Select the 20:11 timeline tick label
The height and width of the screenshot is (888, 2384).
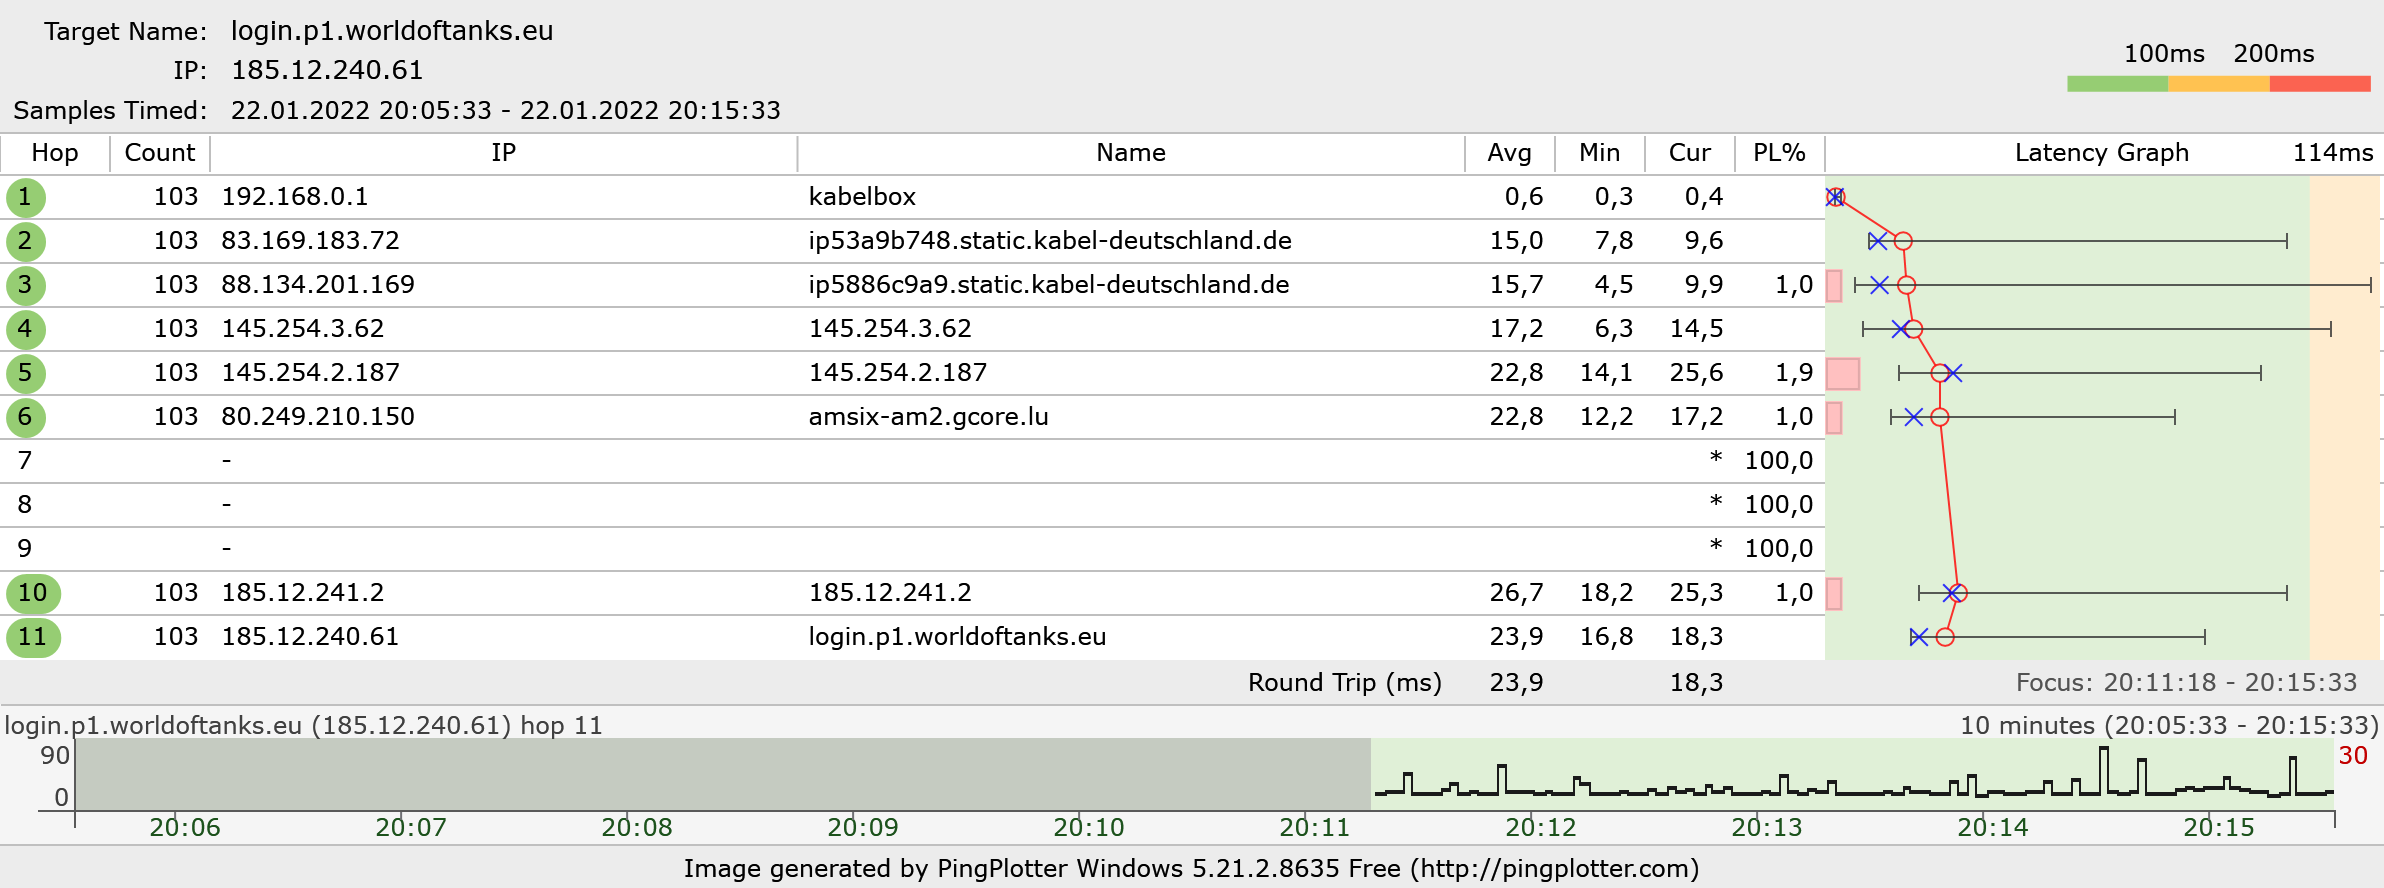tap(1315, 827)
